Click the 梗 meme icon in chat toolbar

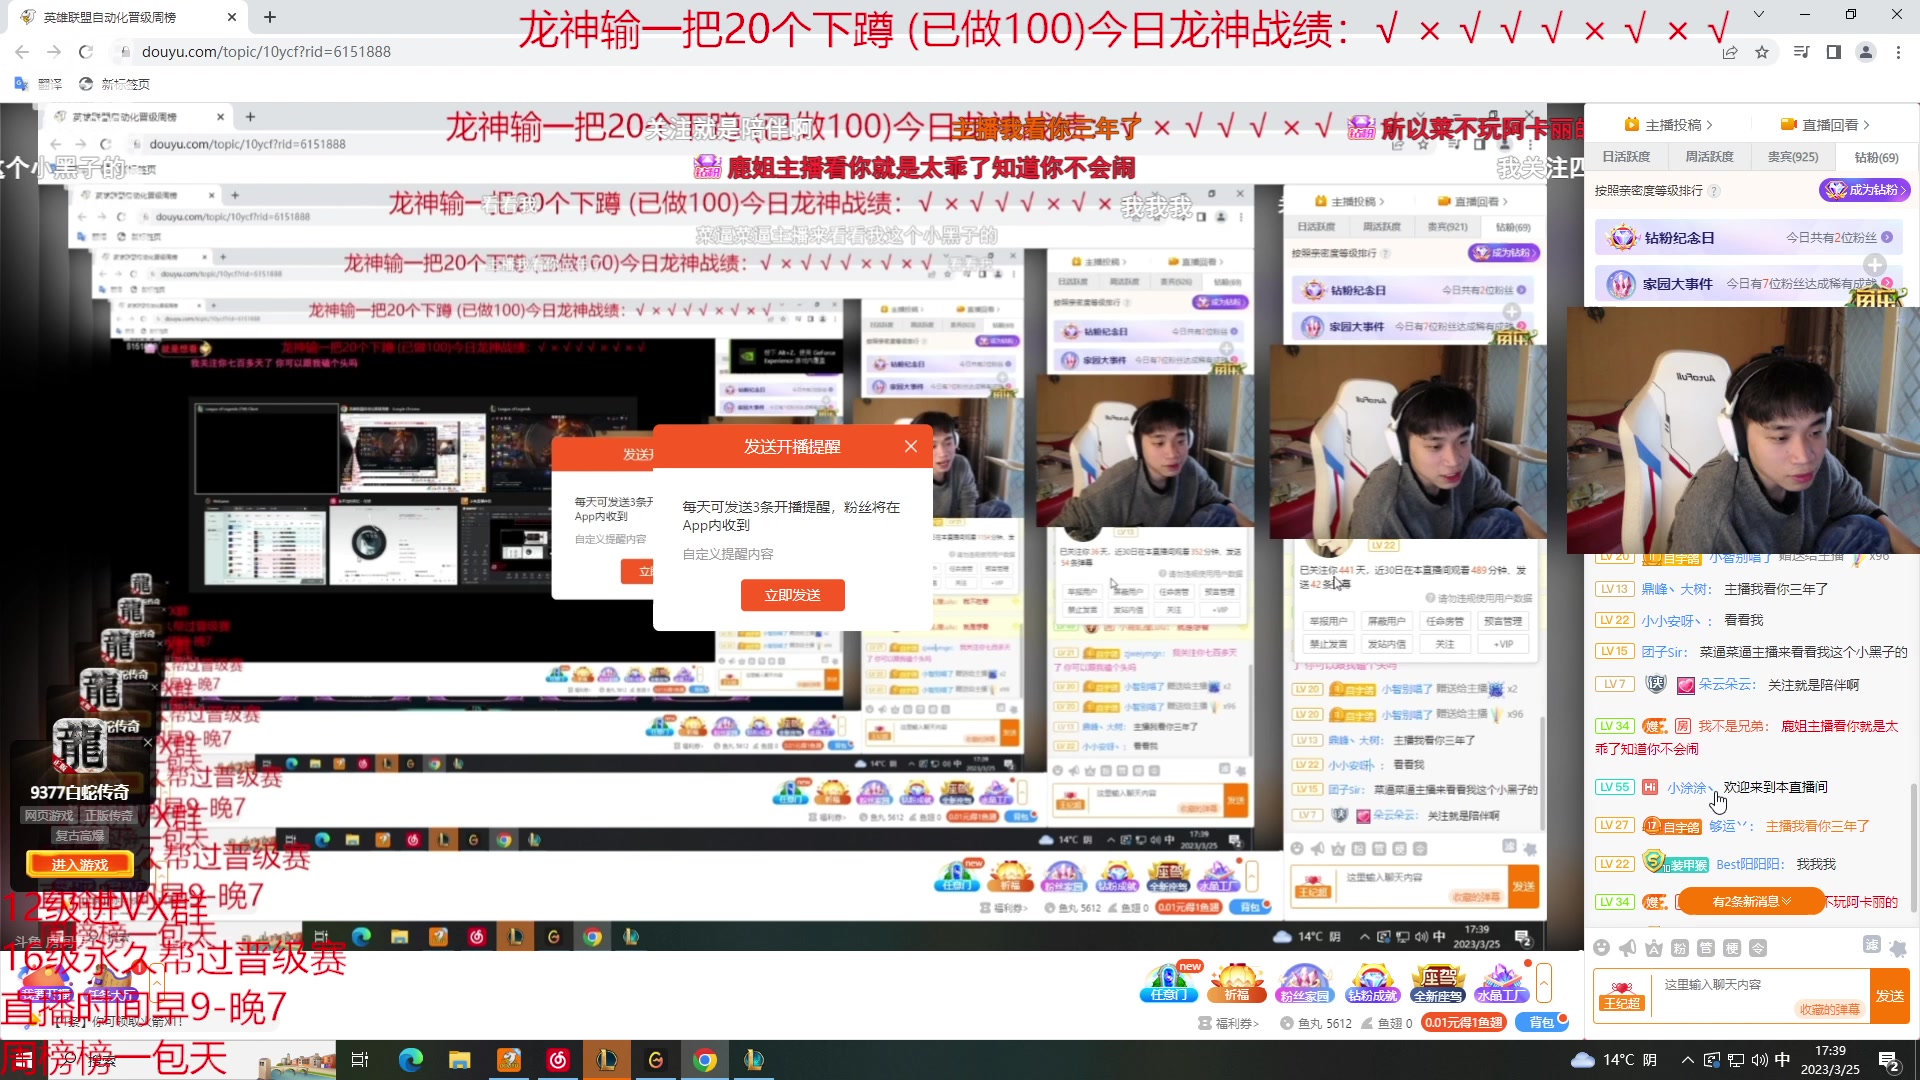coord(1732,948)
